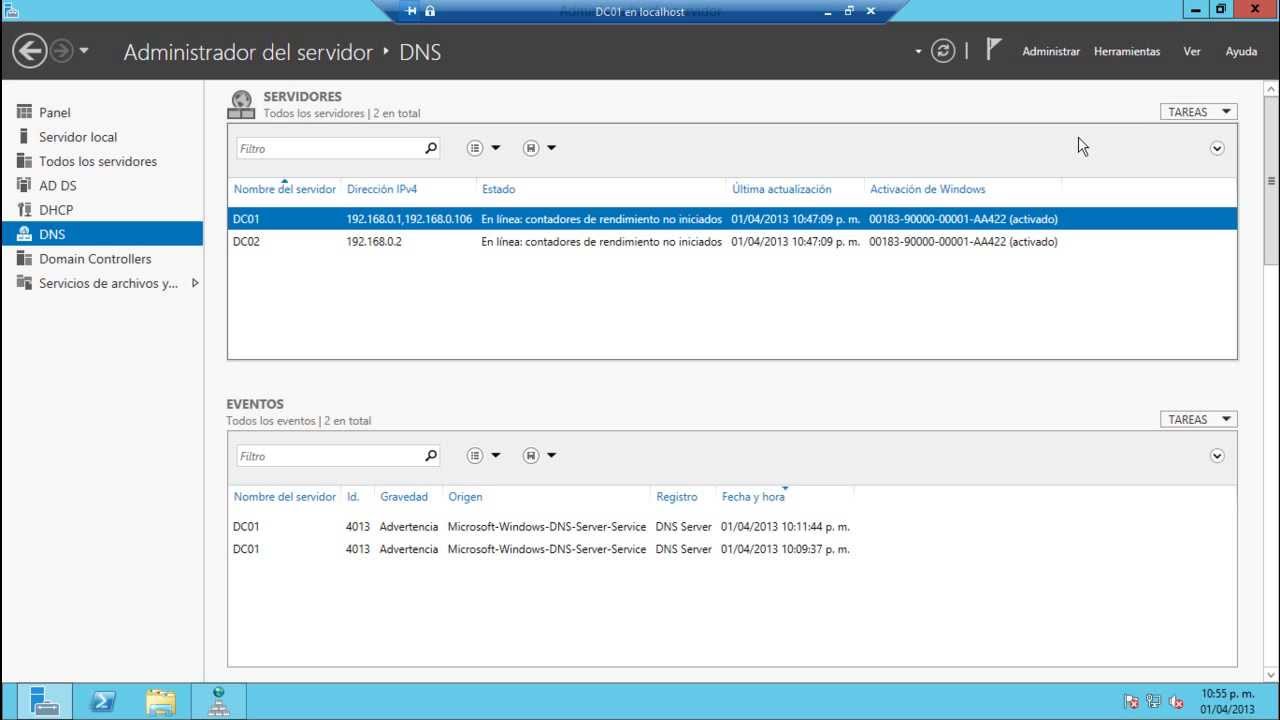Click the pin icon in connection bar
This screenshot has width=1280, height=720.
pos(411,11)
